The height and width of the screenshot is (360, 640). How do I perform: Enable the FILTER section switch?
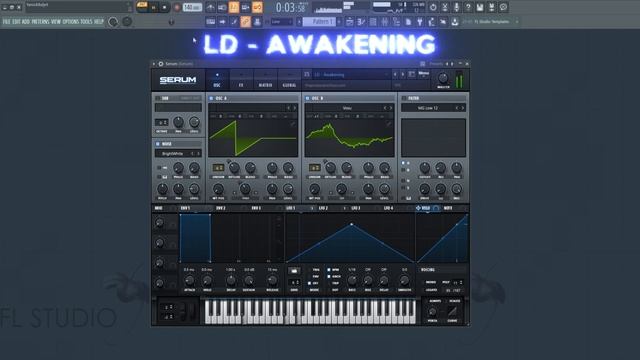click(404, 98)
